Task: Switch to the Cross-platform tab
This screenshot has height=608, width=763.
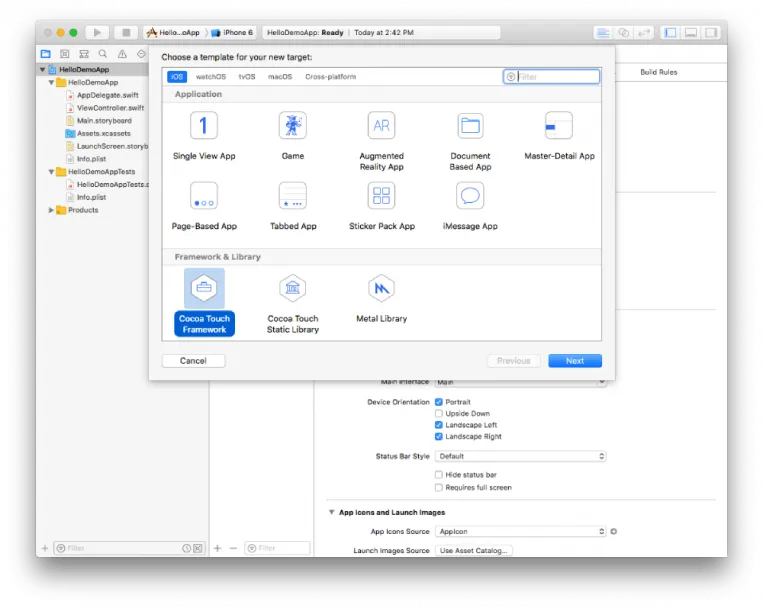Action: pos(330,77)
